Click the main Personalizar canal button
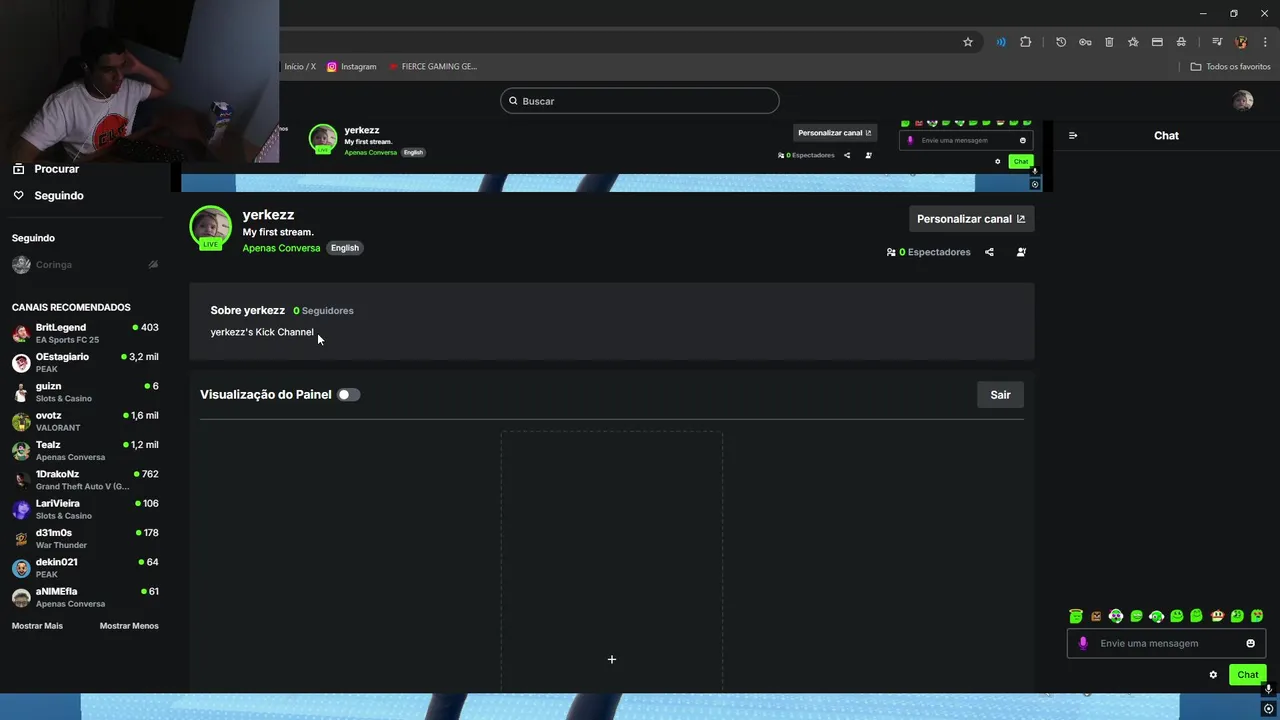1280x720 pixels. (971, 219)
